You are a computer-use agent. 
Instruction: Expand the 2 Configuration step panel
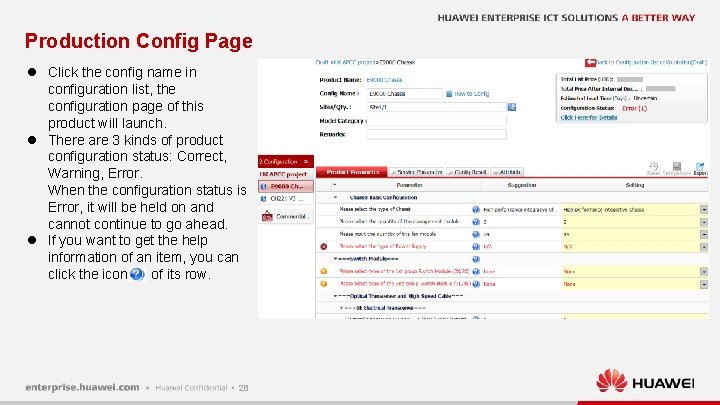click(x=286, y=162)
